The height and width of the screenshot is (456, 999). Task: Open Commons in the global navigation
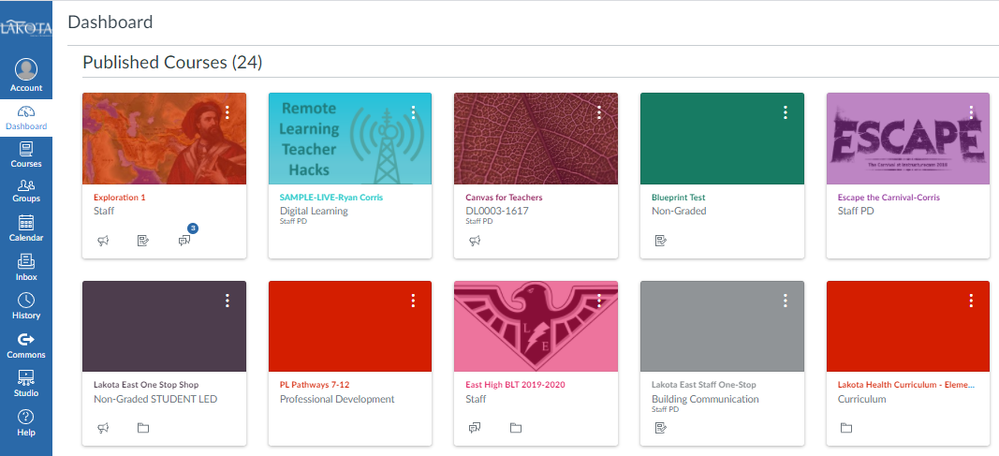26,344
